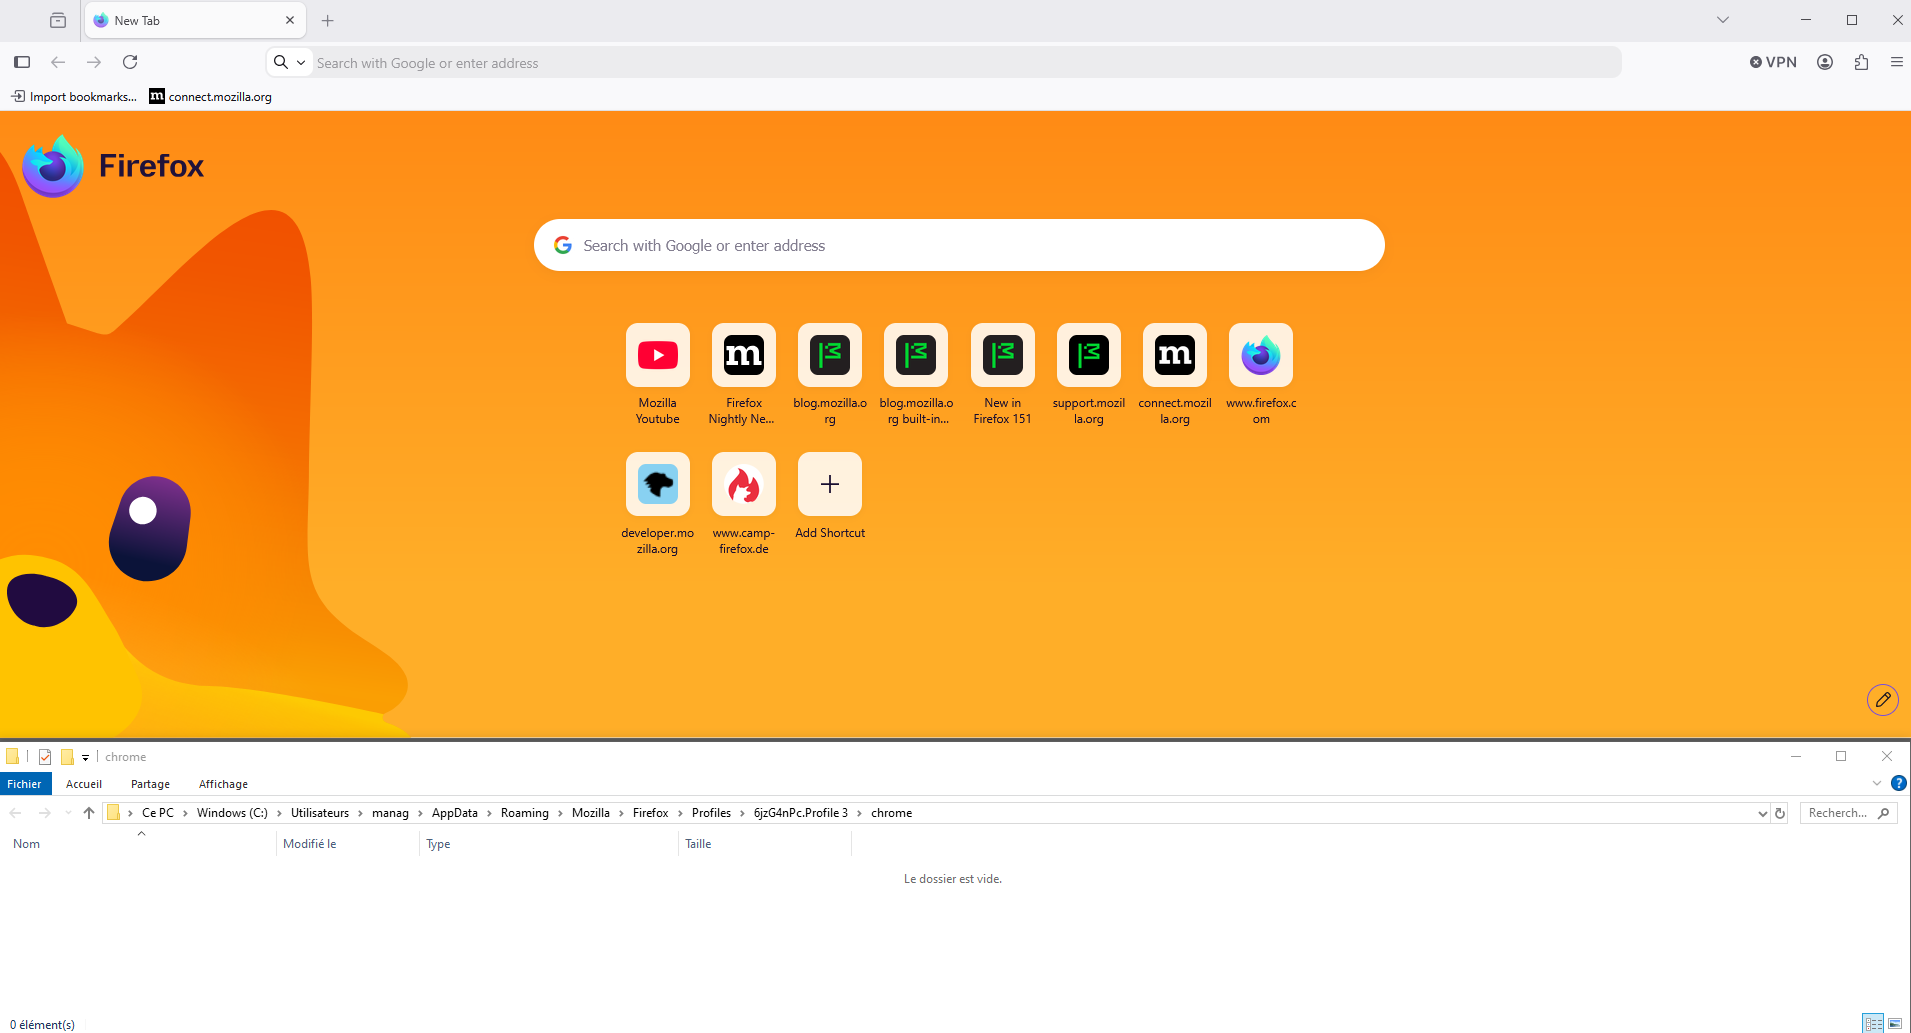Navigate to AppData in the breadcrumb
Viewport: 1911px width, 1033px height.
tap(455, 813)
